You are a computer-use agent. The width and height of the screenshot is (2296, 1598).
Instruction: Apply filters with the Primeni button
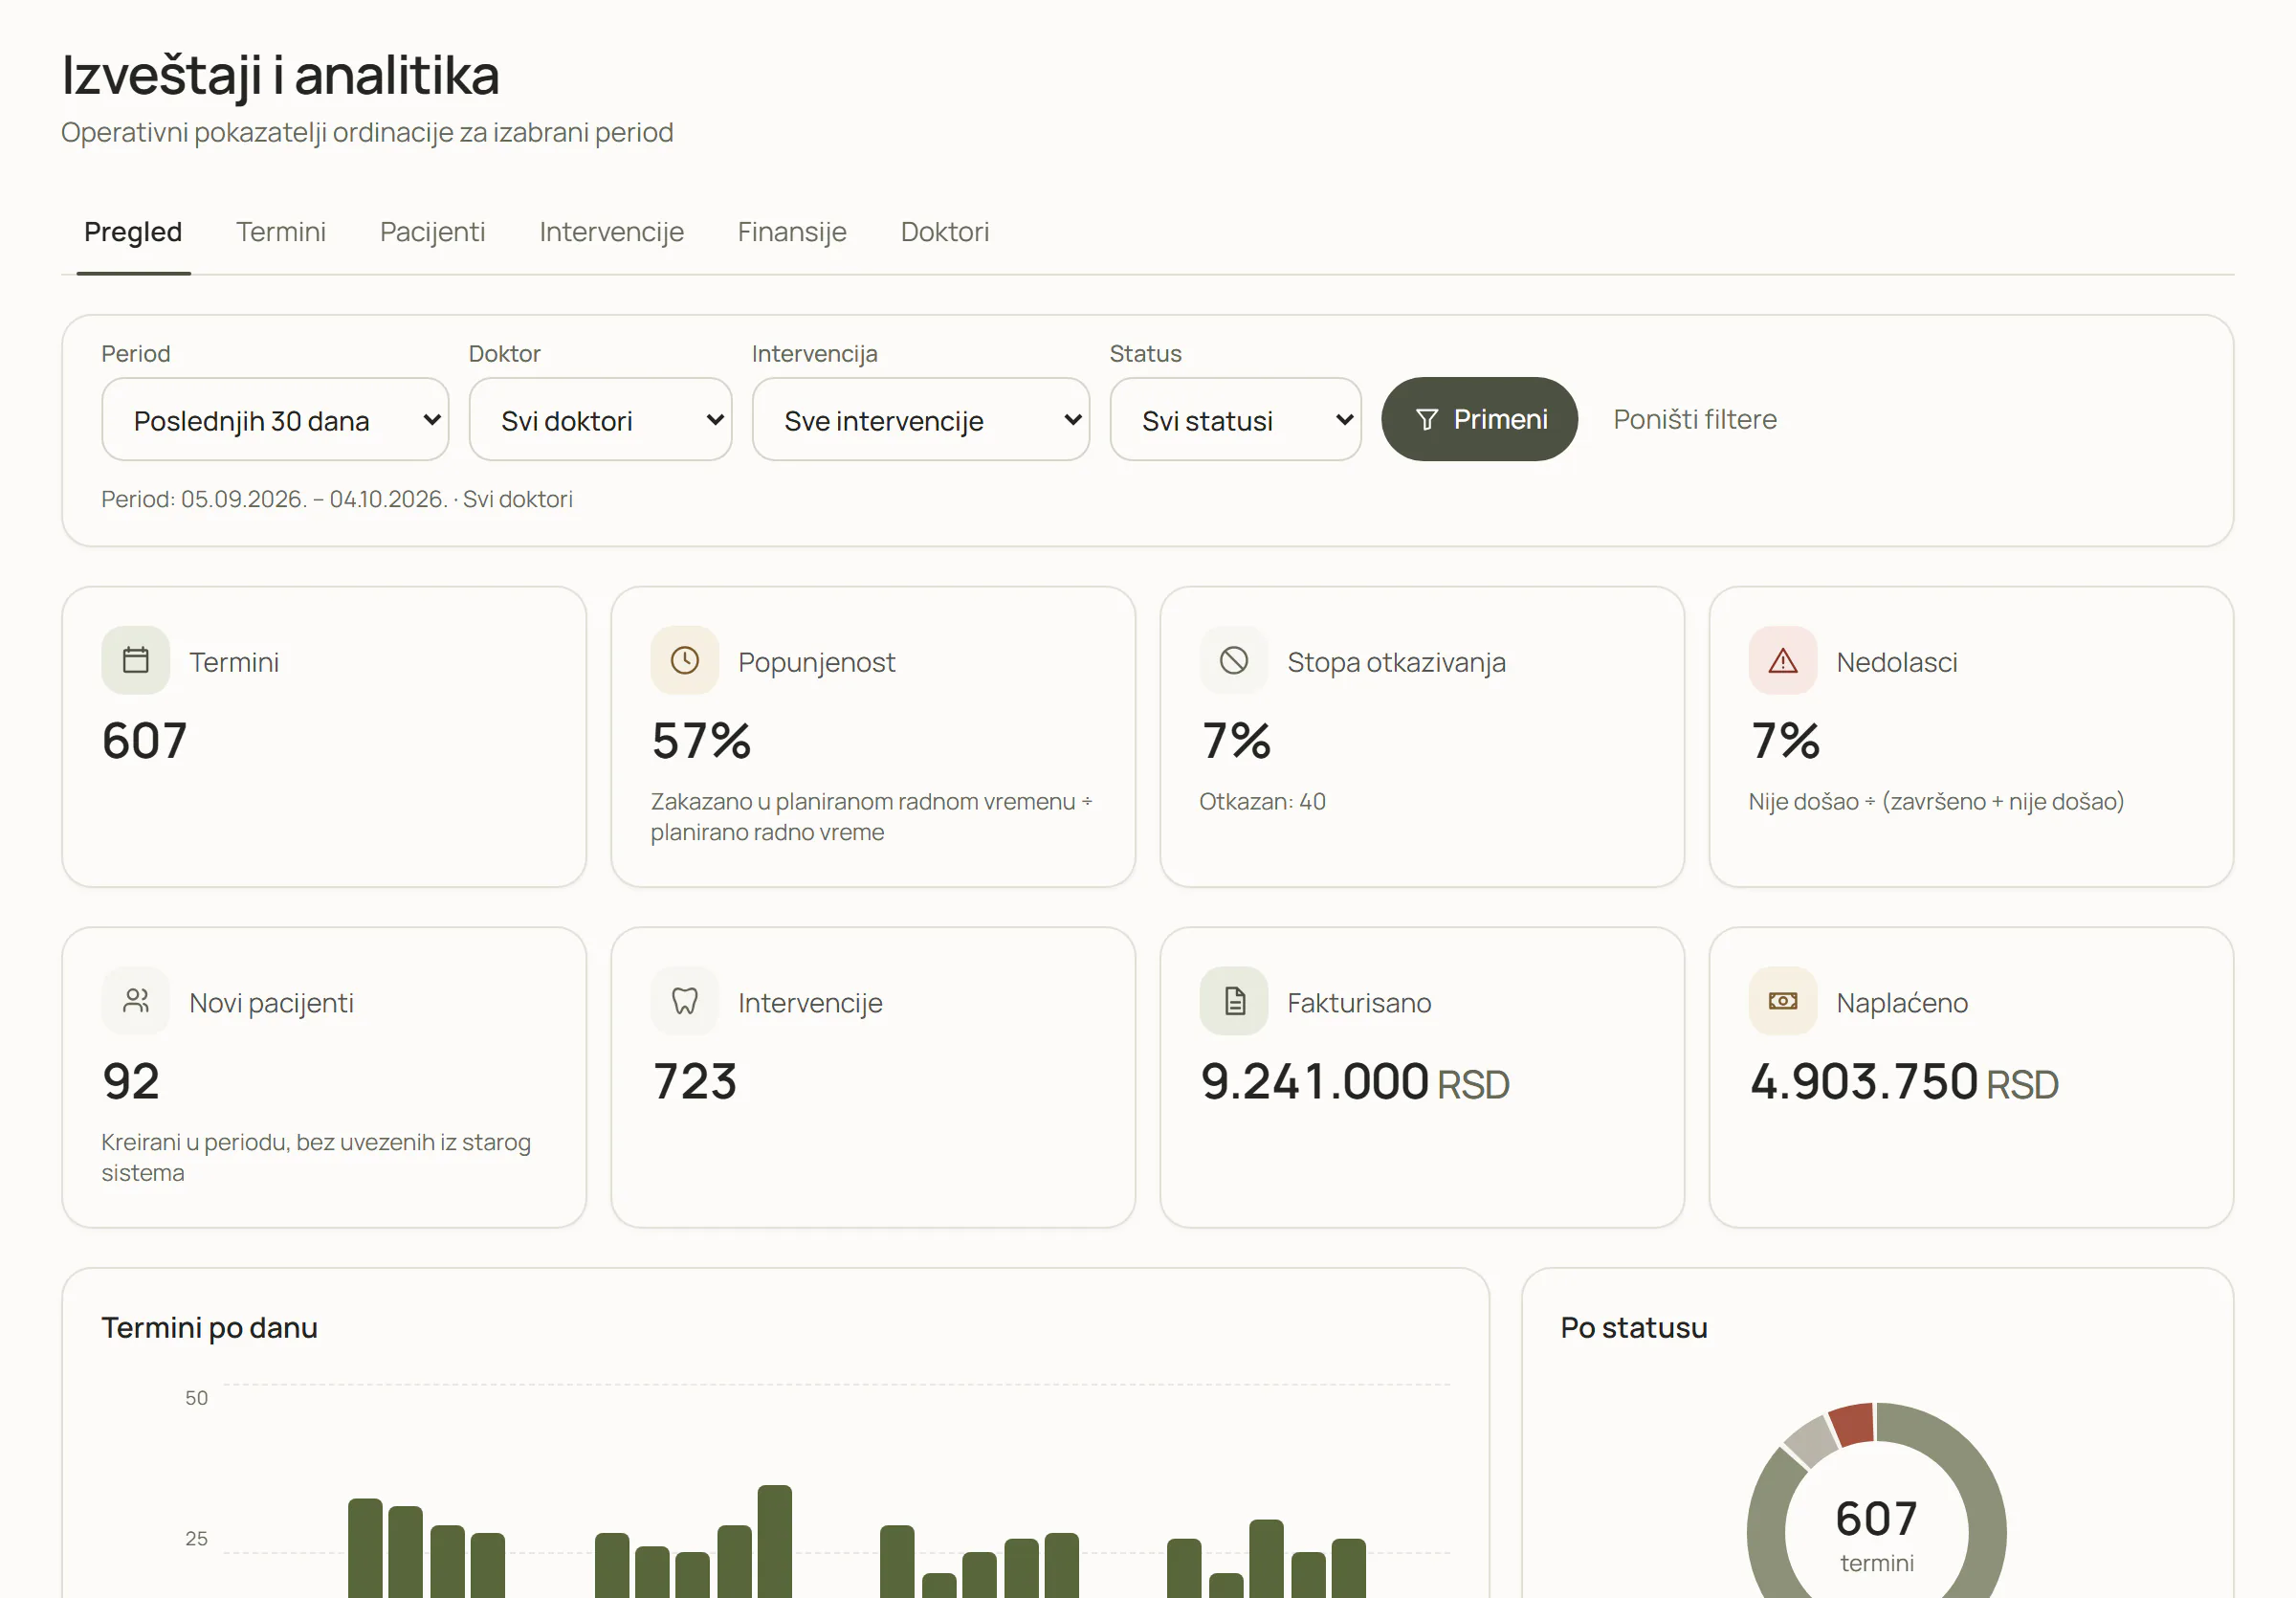click(x=1479, y=420)
